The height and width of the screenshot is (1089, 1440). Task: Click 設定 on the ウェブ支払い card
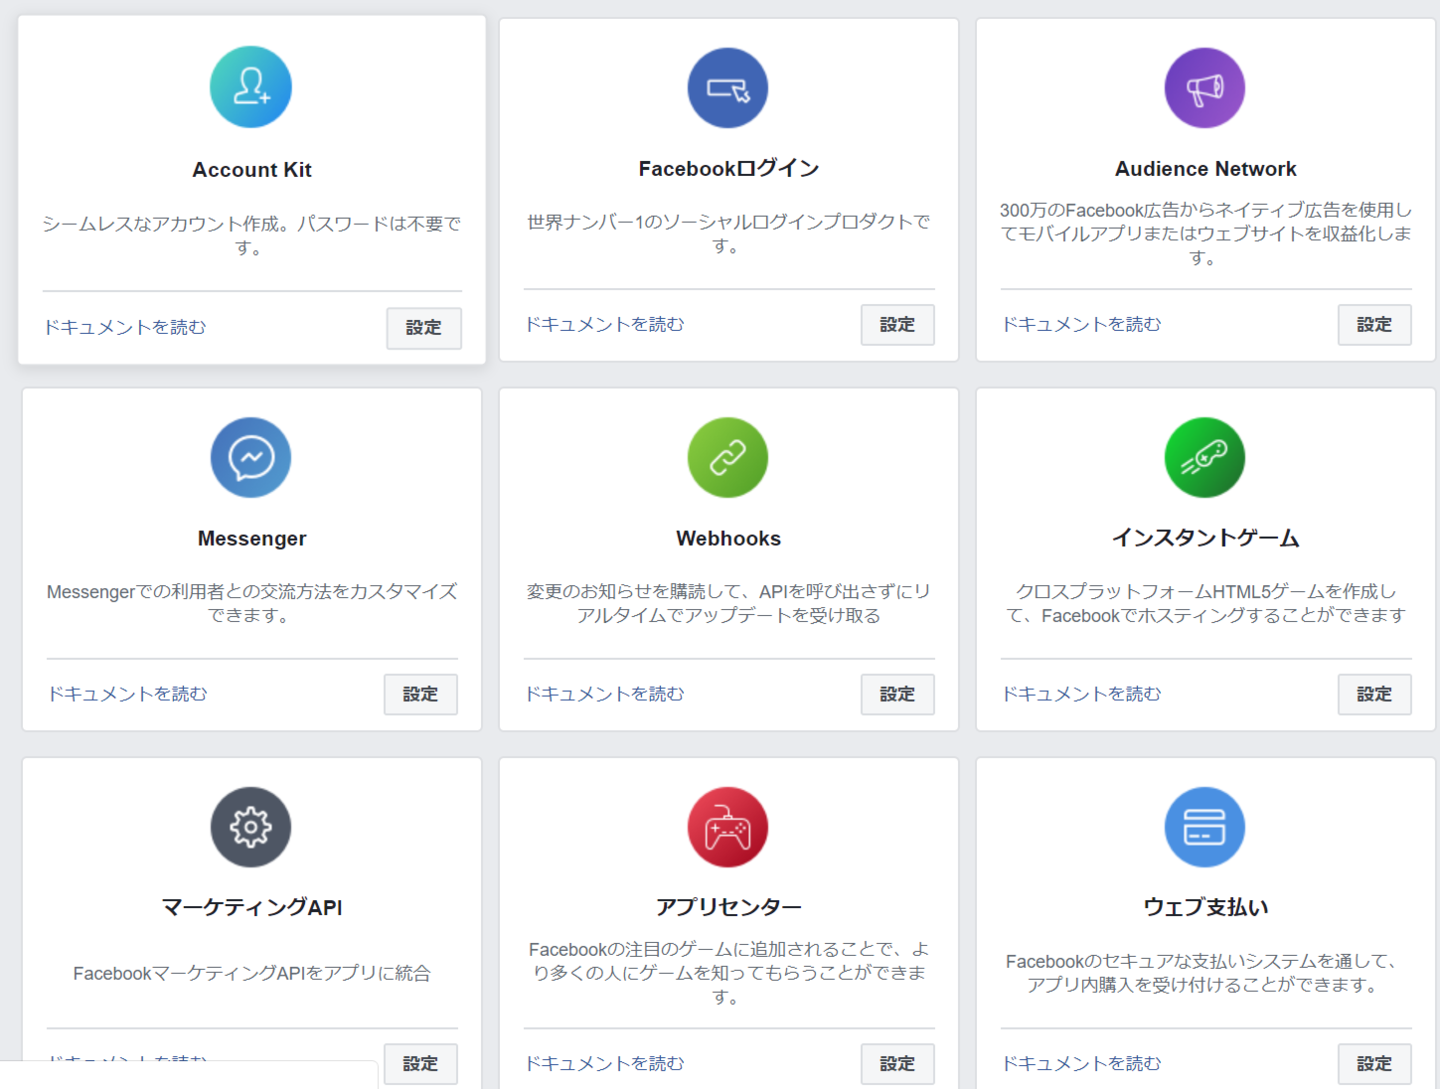[x=1375, y=1064]
